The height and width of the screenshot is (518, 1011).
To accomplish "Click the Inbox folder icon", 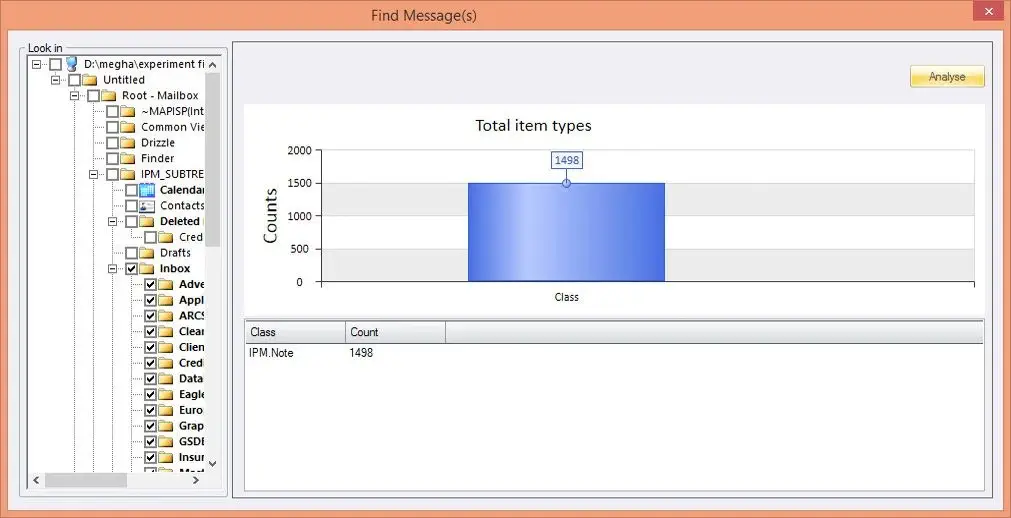I will pyautogui.click(x=147, y=269).
